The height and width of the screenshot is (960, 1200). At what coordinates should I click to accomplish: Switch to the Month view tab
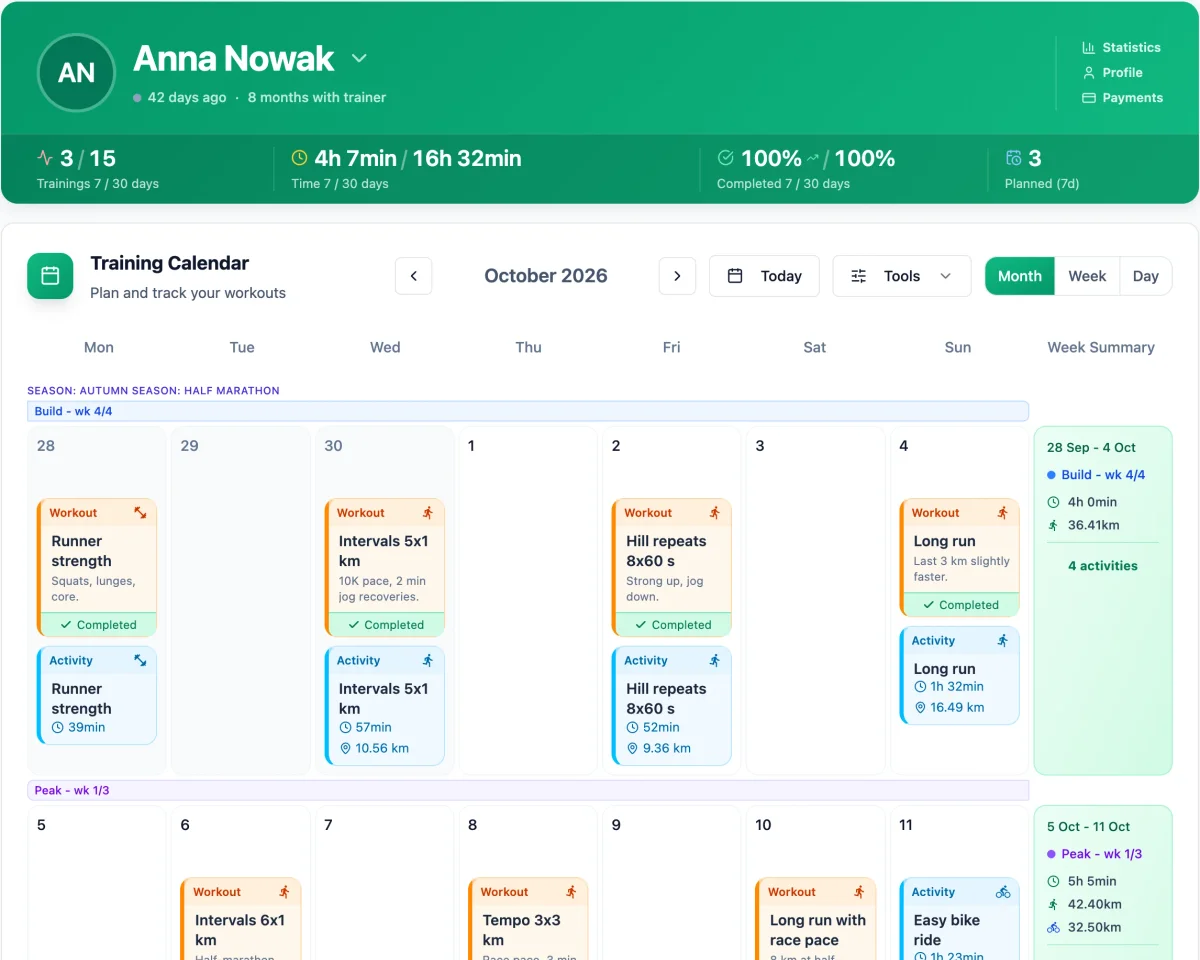(1020, 276)
